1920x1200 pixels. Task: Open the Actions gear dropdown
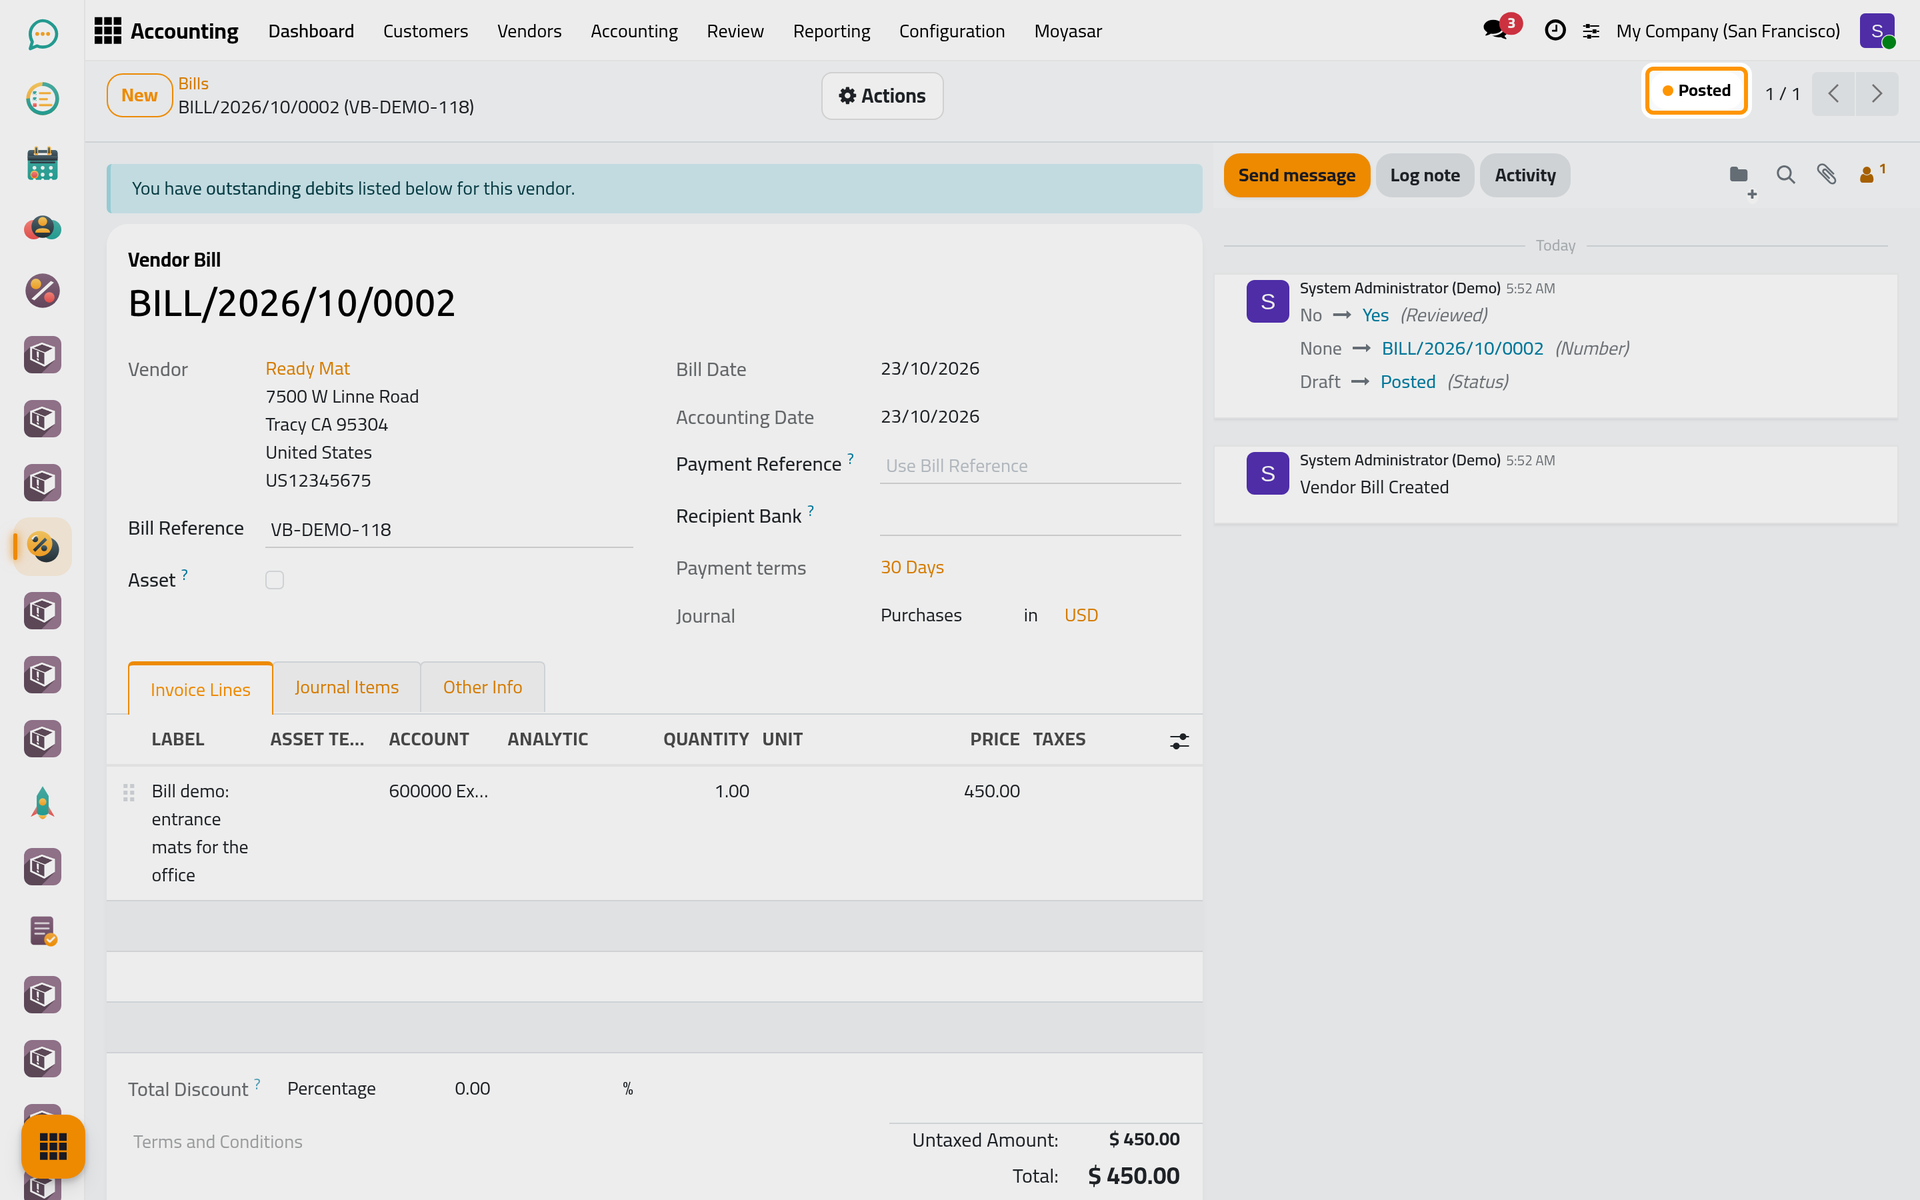click(x=882, y=96)
